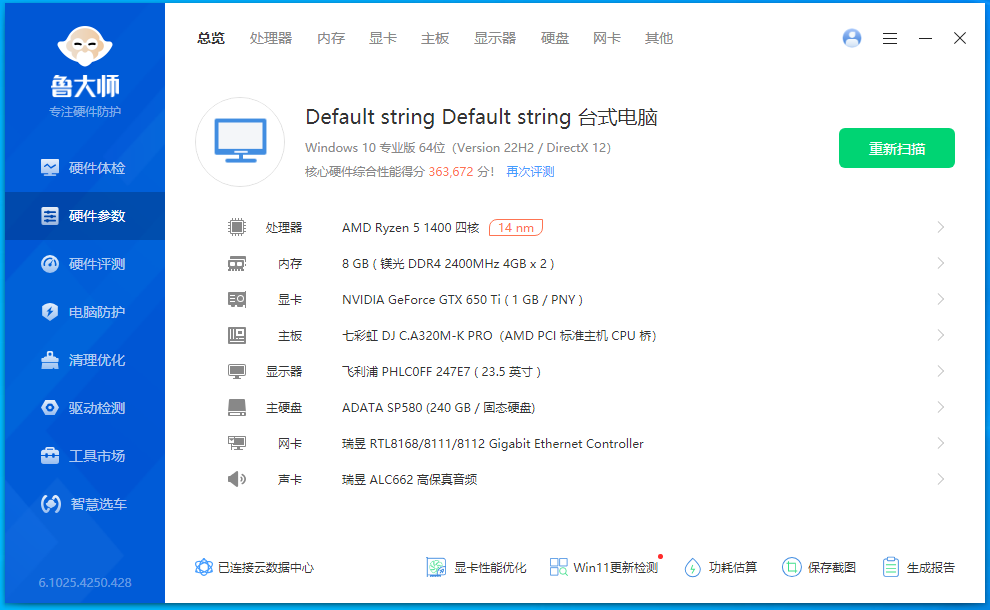Open 驱动检测 driver detection
This screenshot has height=610, width=990.
coord(84,408)
